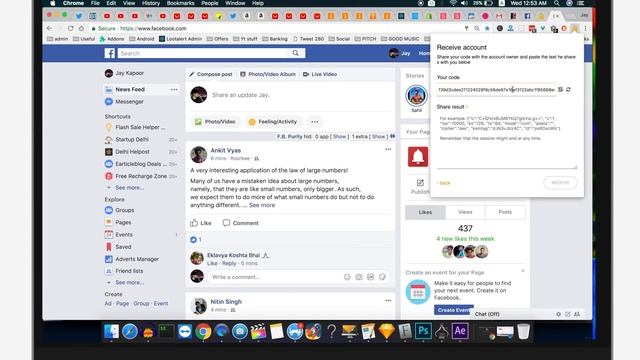Go back using the back link in the popup
The width and height of the screenshot is (640, 360).
[444, 183]
